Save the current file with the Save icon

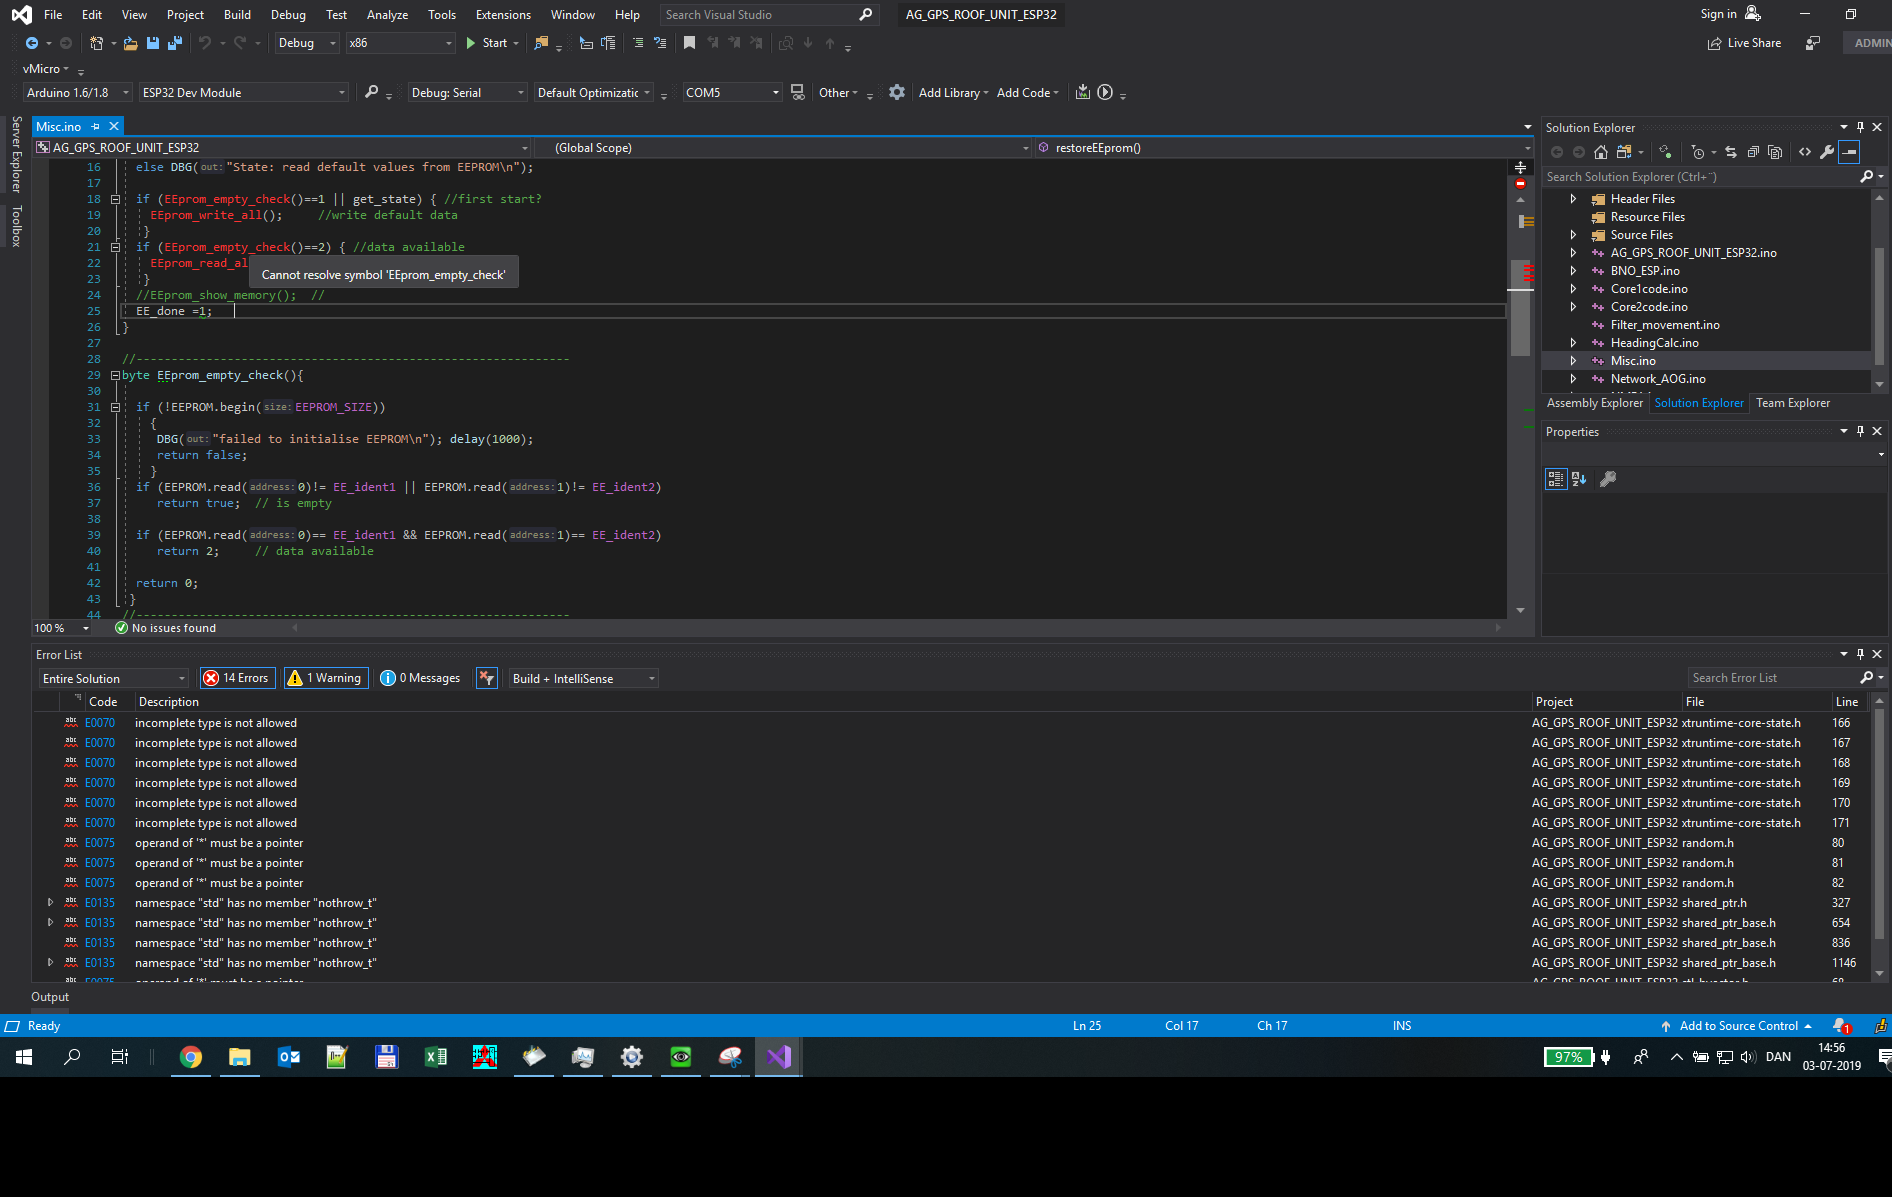(x=153, y=43)
